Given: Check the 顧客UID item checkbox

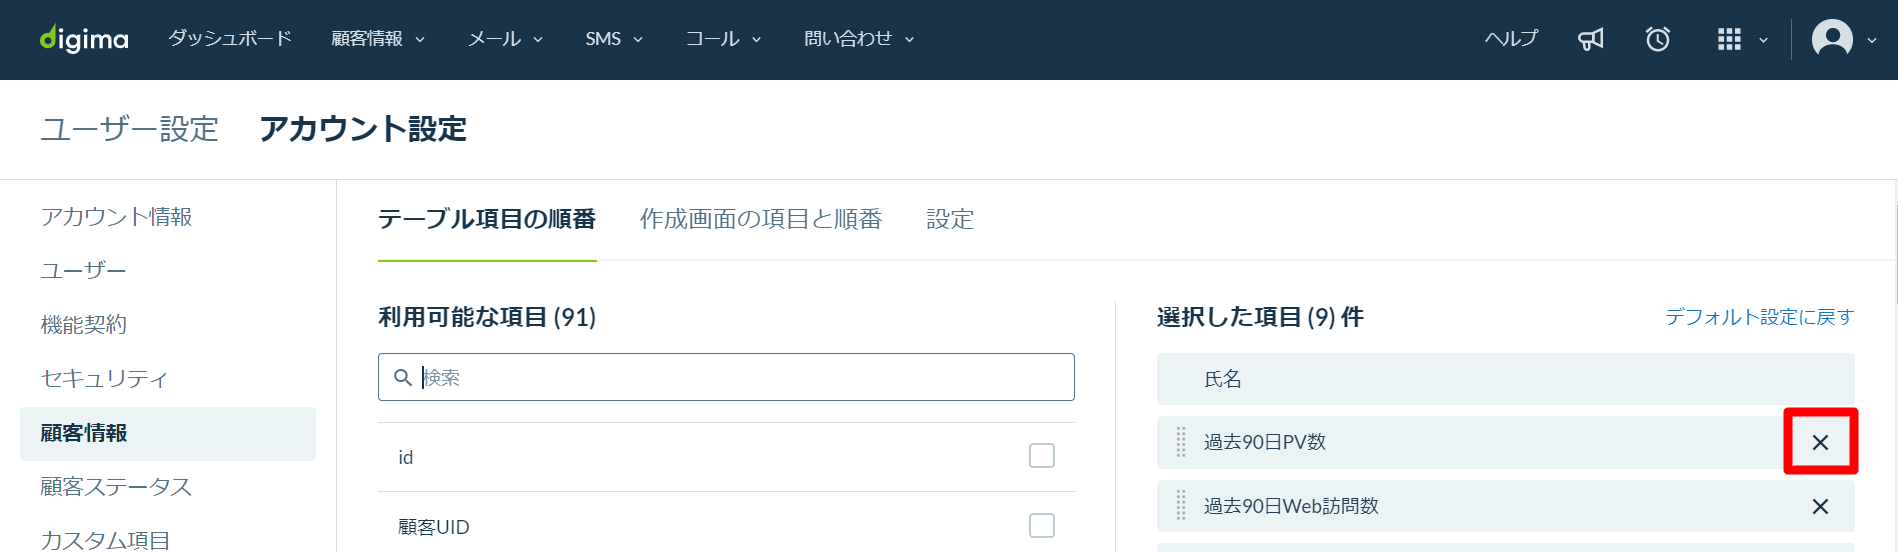Looking at the screenshot, I should click(1042, 526).
